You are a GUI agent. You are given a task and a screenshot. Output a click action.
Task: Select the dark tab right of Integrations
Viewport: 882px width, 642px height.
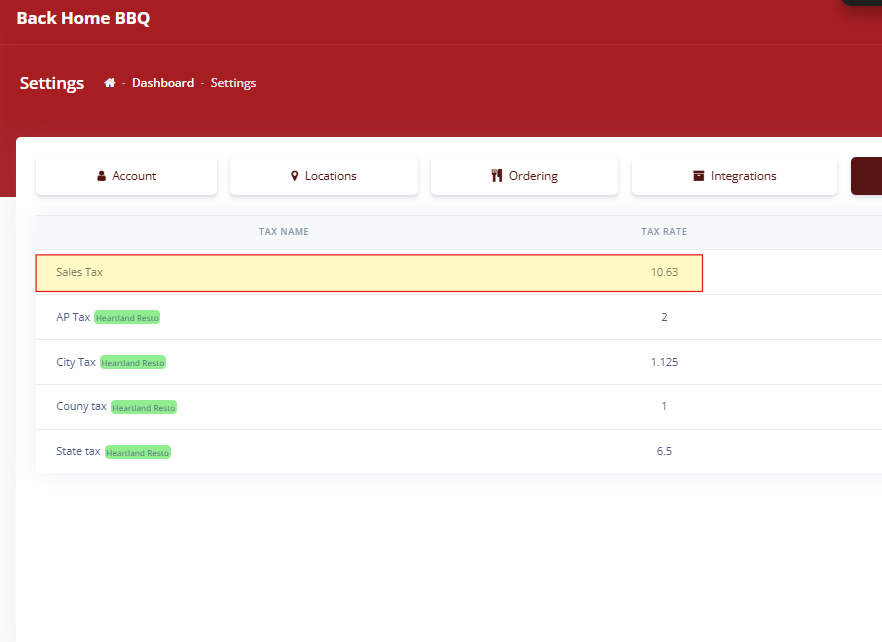(x=866, y=176)
